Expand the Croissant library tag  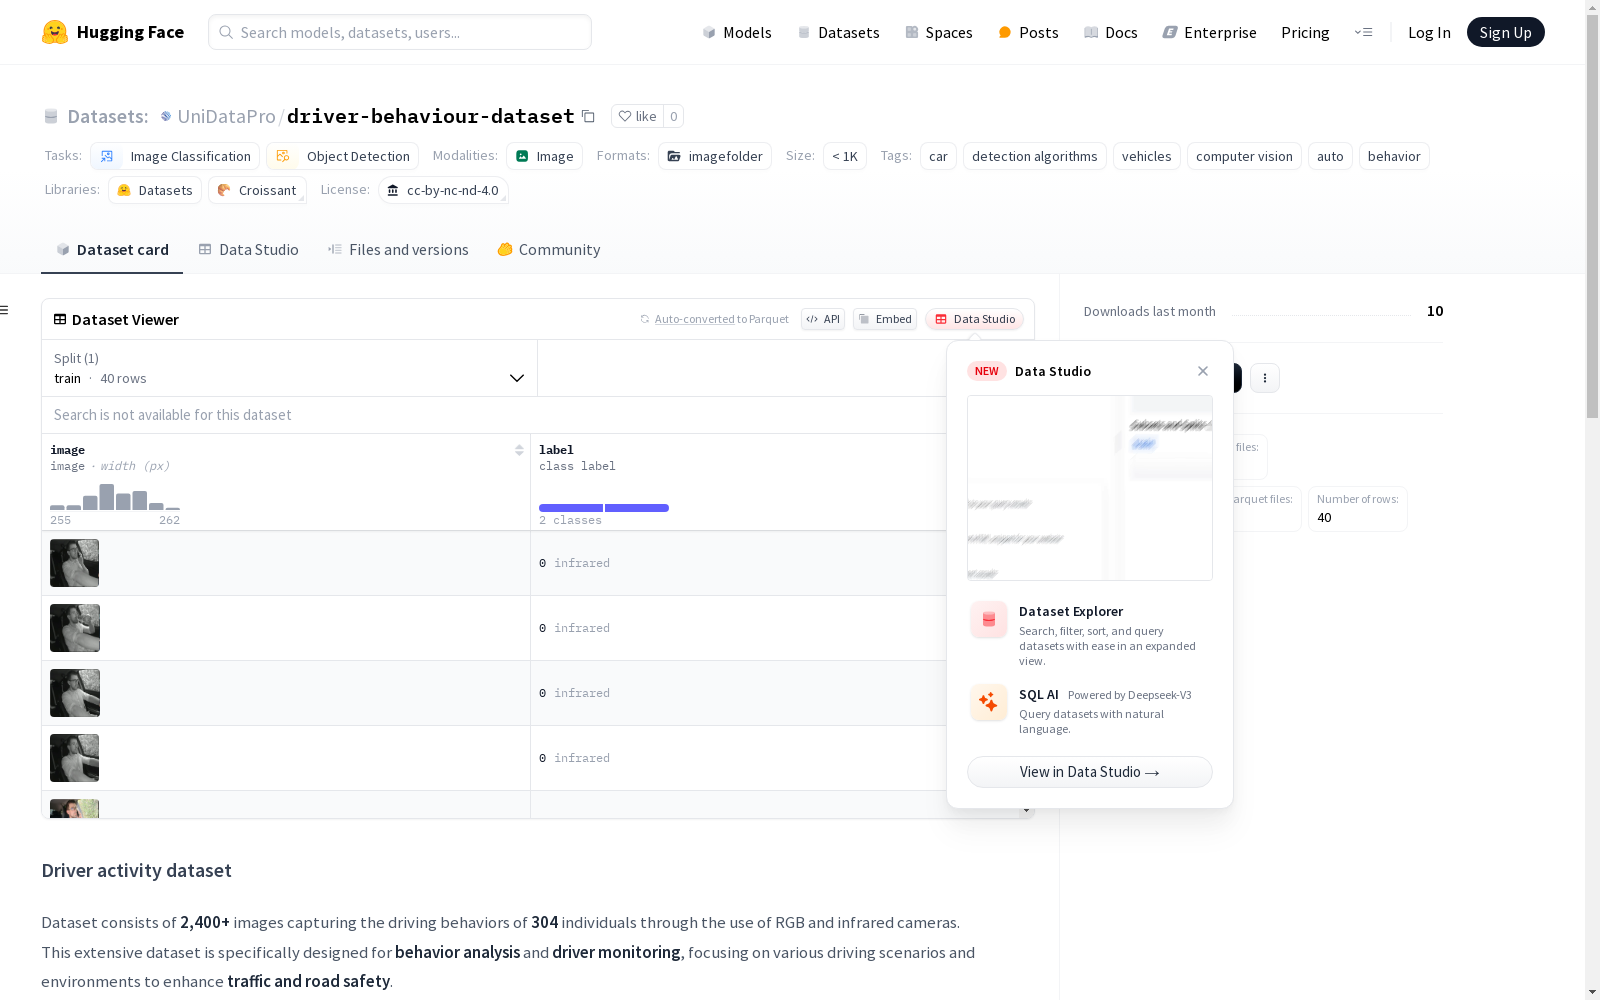pyautogui.click(x=257, y=190)
